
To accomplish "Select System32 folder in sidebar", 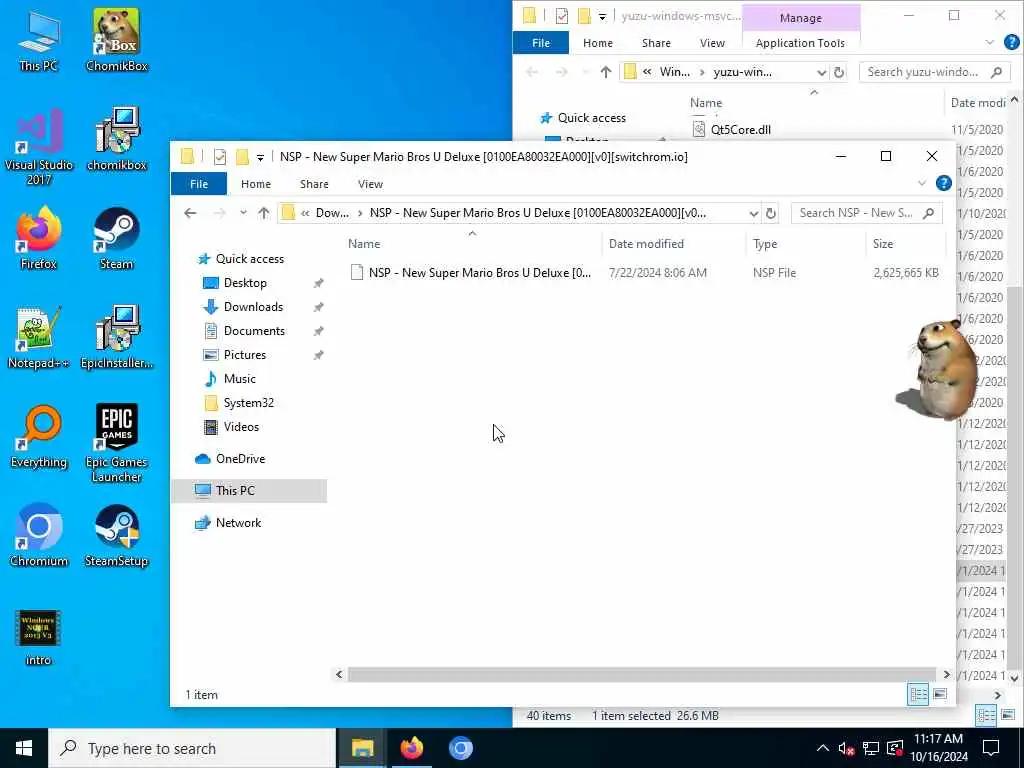I will pyautogui.click(x=248, y=403).
